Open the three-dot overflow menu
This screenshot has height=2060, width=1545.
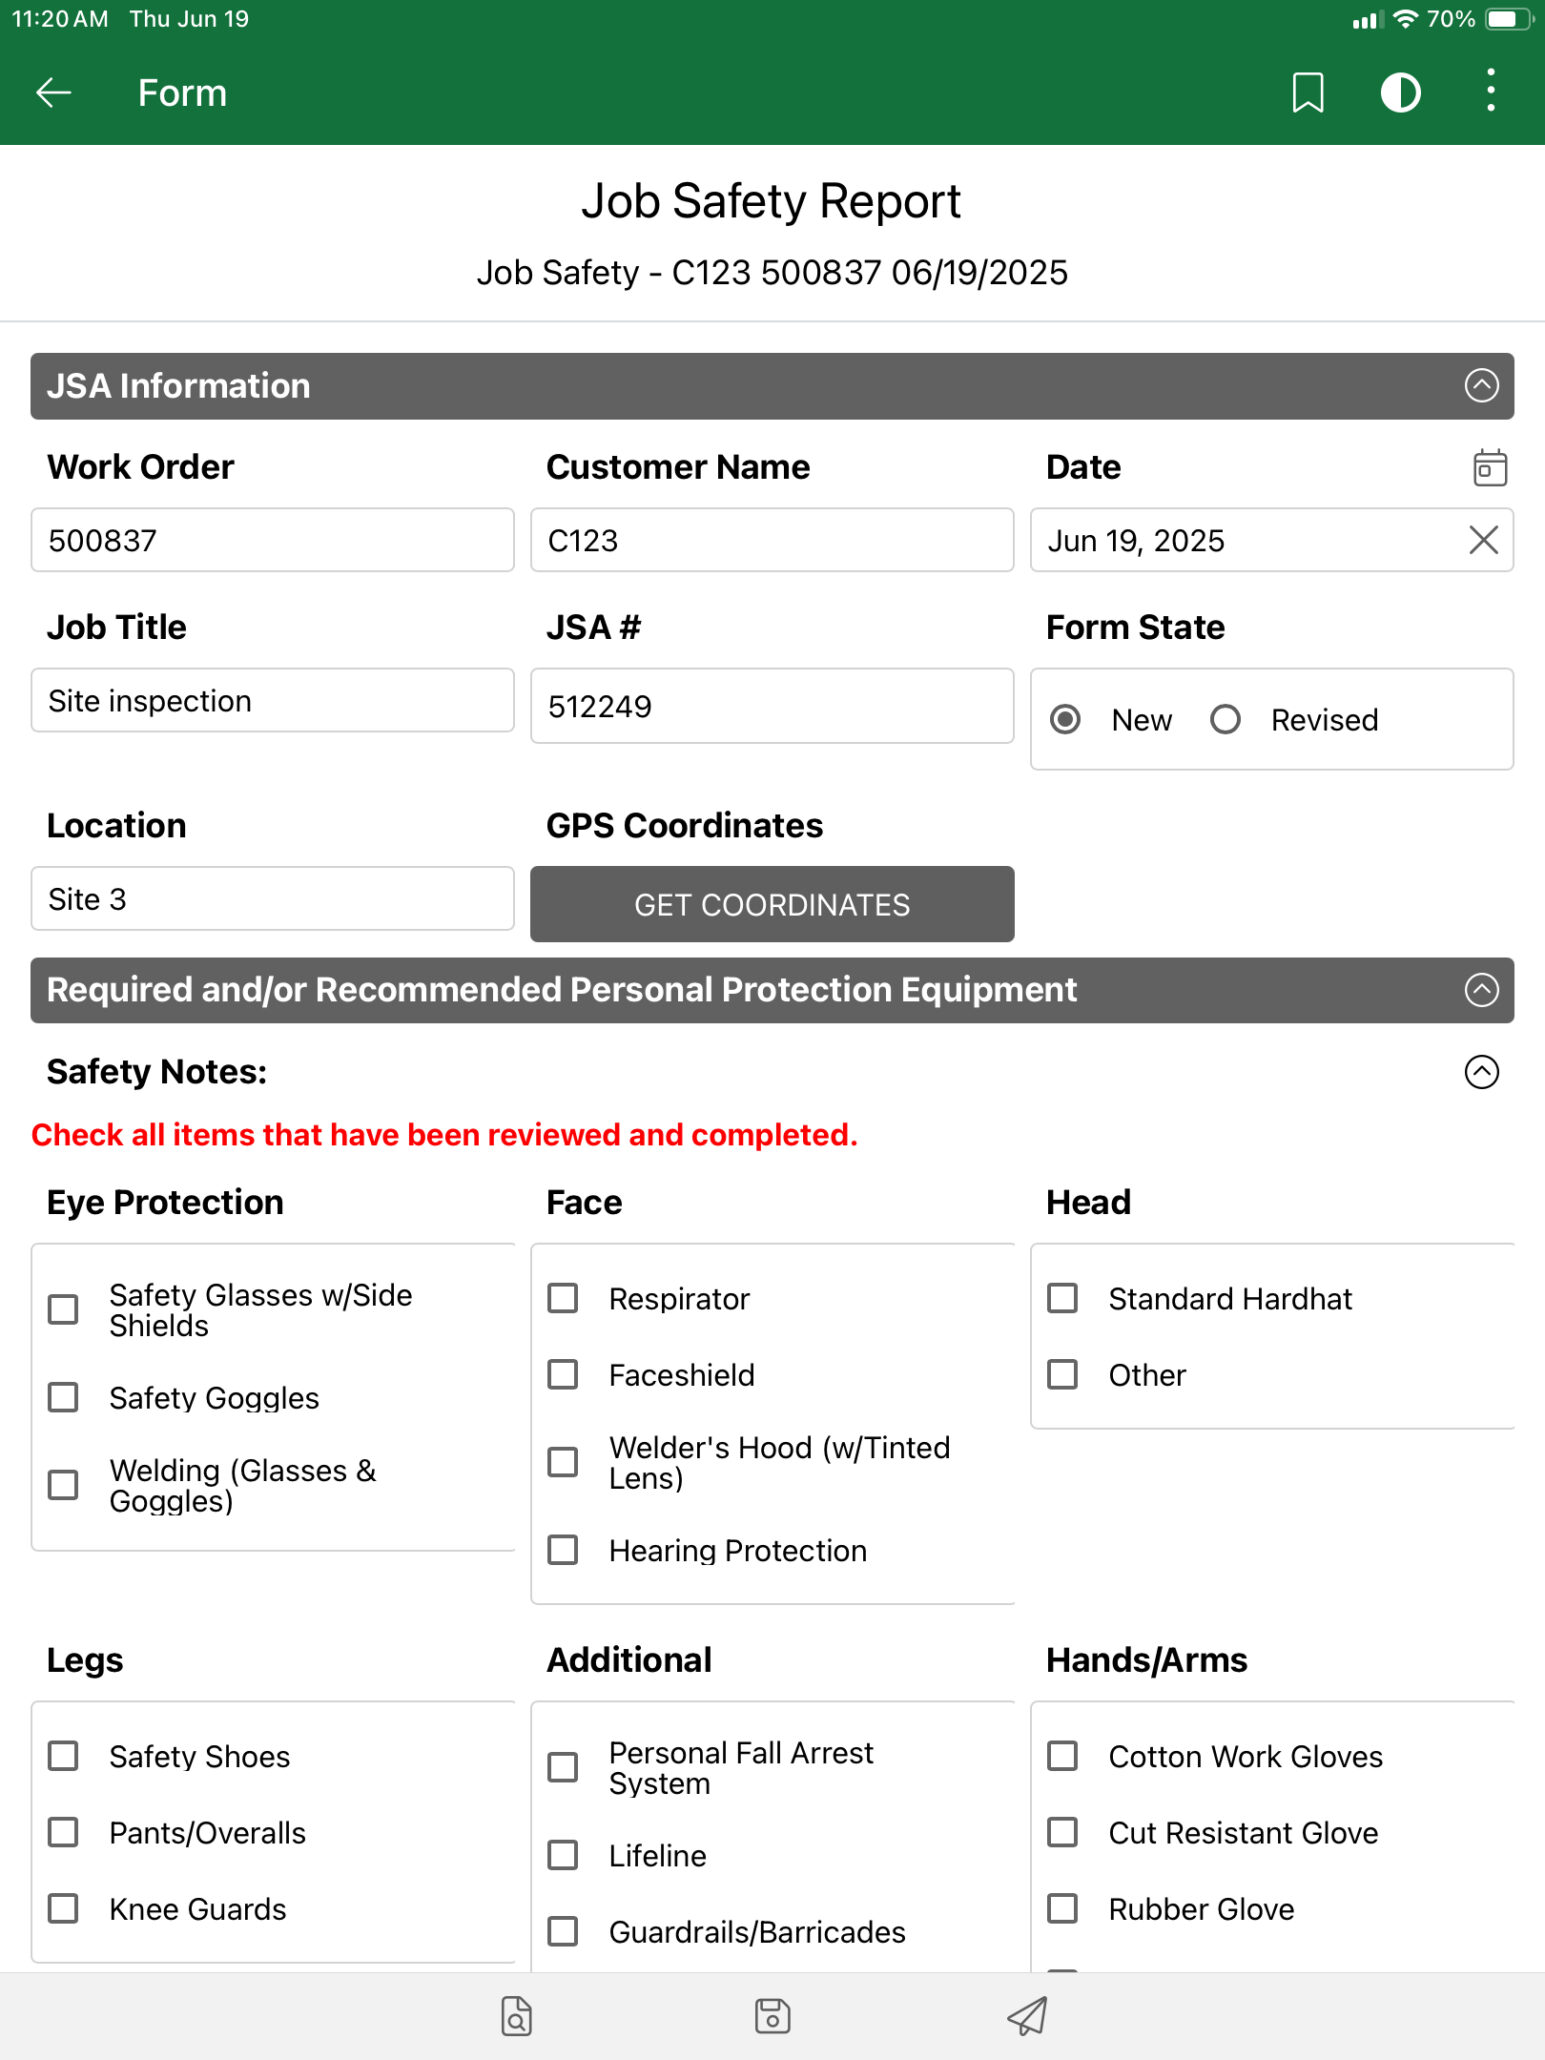[1490, 91]
